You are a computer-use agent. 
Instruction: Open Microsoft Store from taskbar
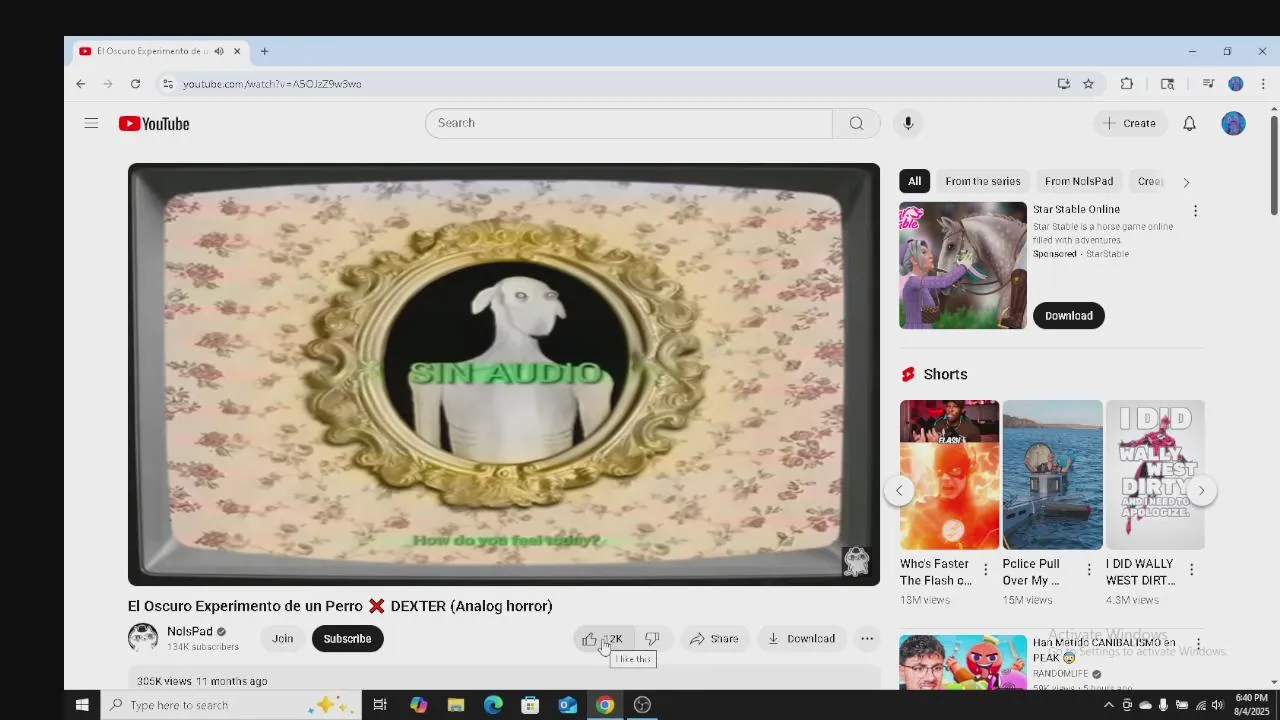click(x=530, y=705)
